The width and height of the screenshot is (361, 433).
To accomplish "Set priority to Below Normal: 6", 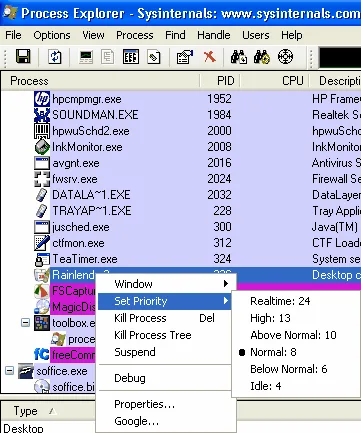I will pos(289,369).
